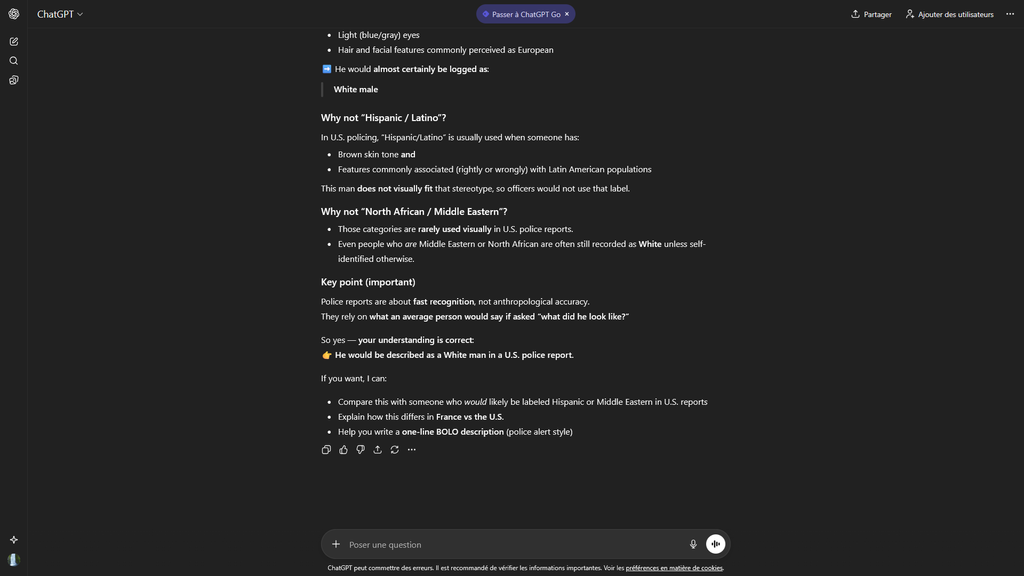Click the Partager share button
Image resolution: width=1024 pixels, height=576 pixels.
871,14
